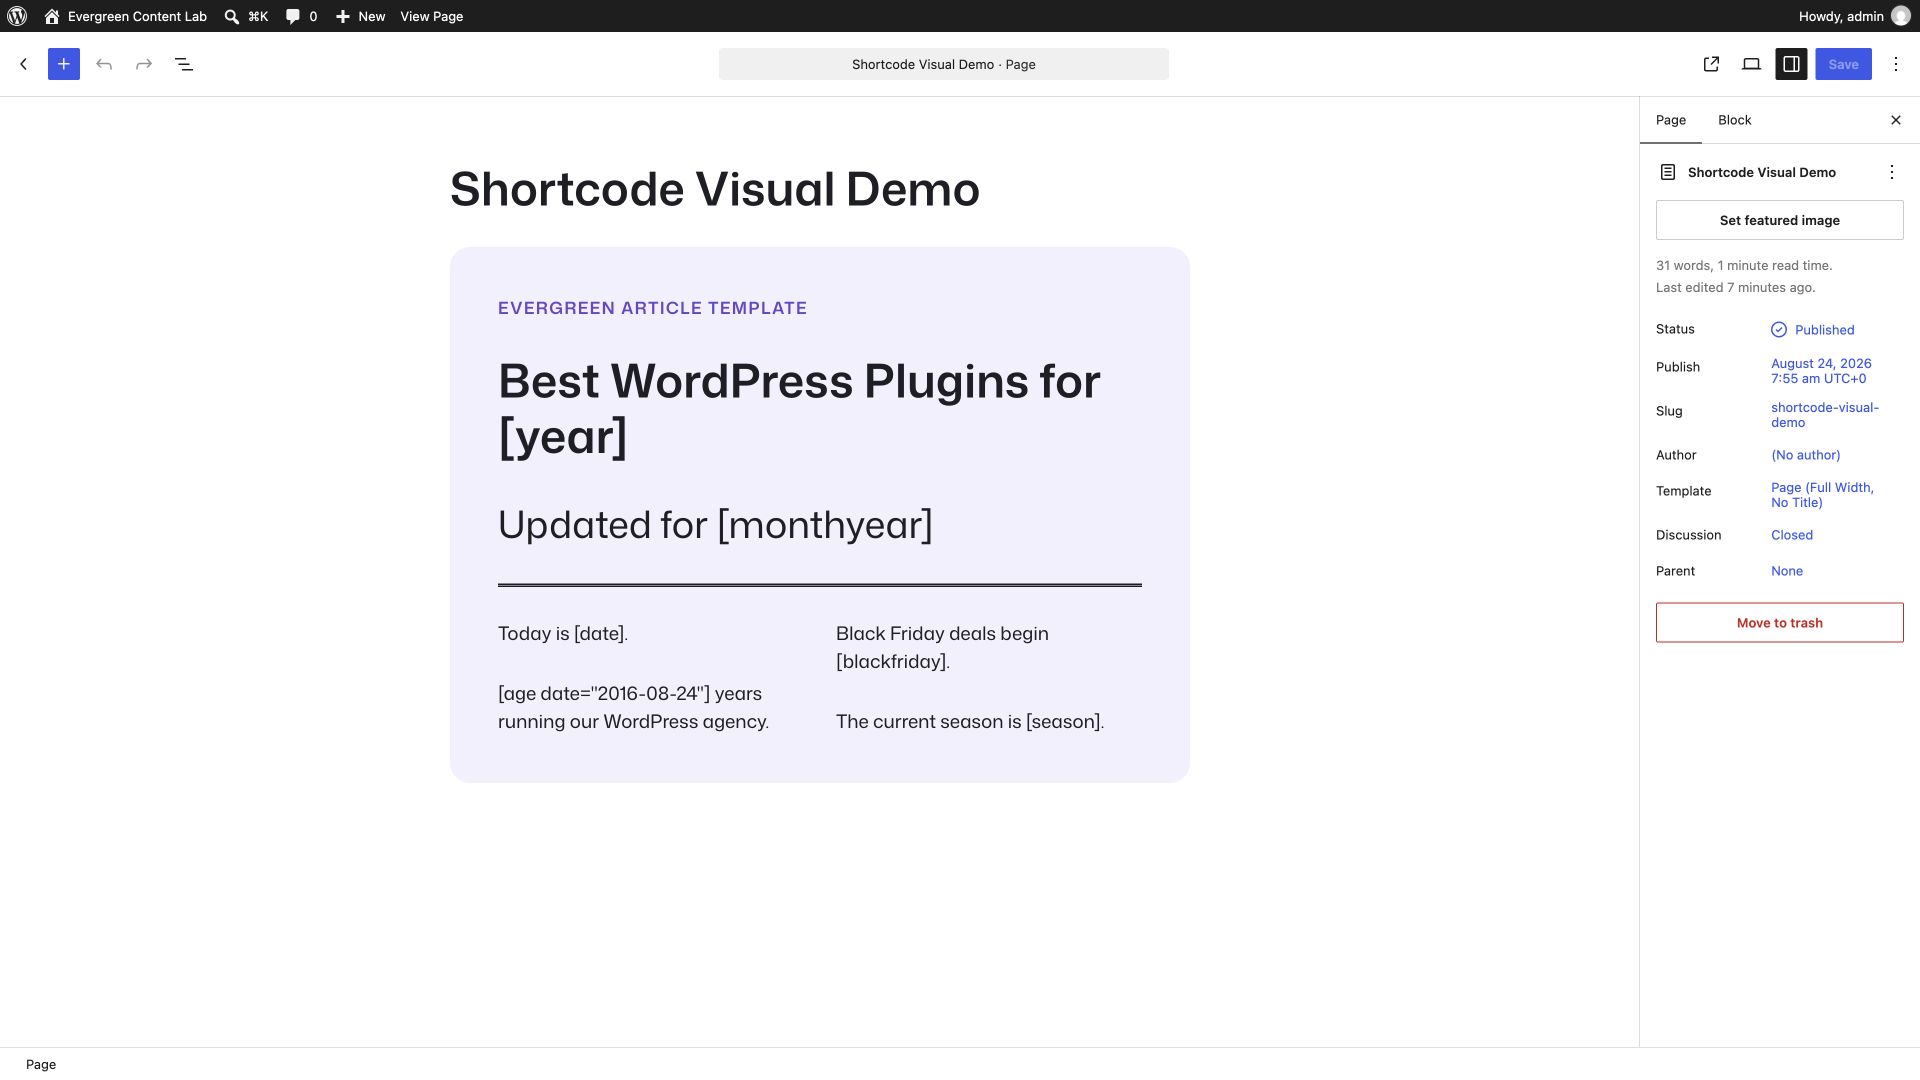Click the Save button
This screenshot has height=1080, width=1920.
(x=1843, y=64)
